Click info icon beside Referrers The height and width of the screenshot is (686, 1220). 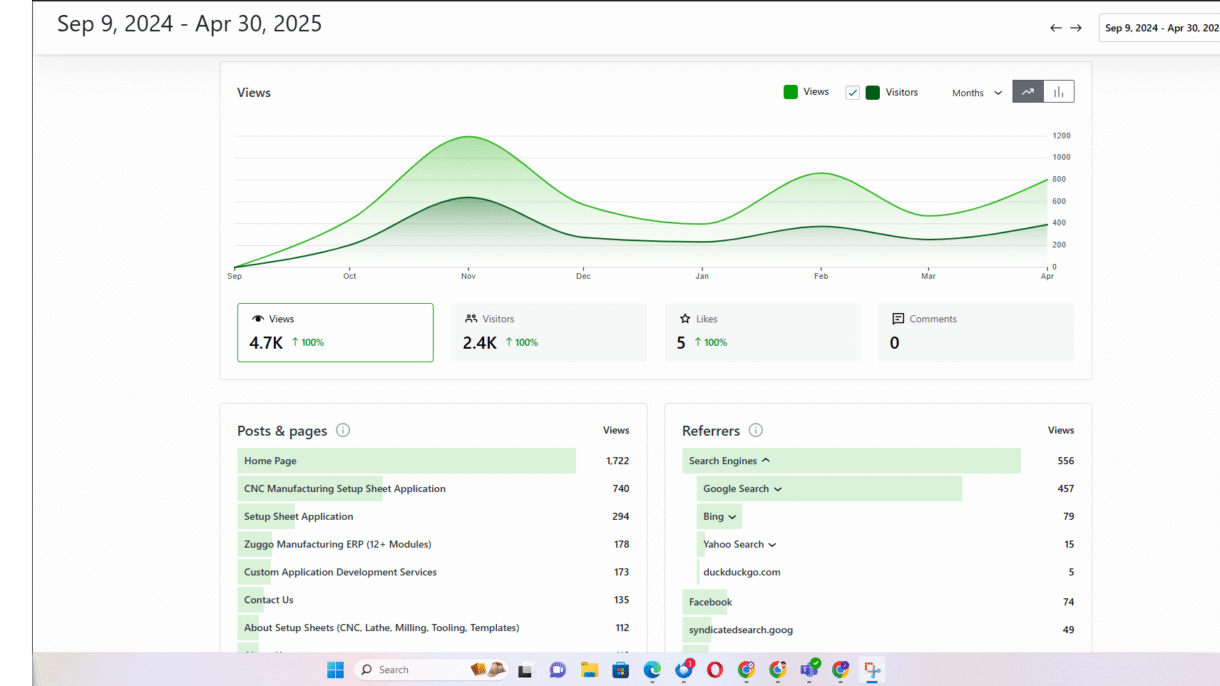756,431
